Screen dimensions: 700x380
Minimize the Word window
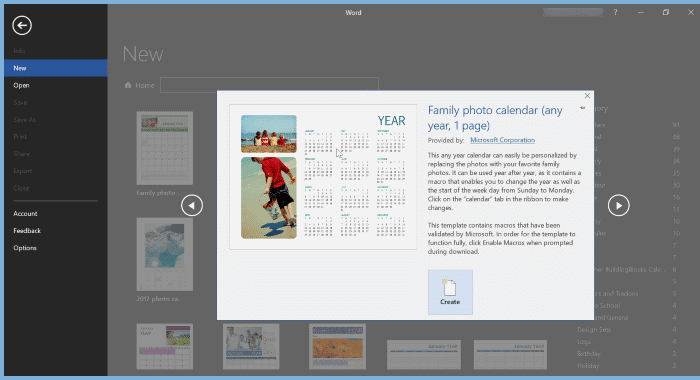coord(641,13)
